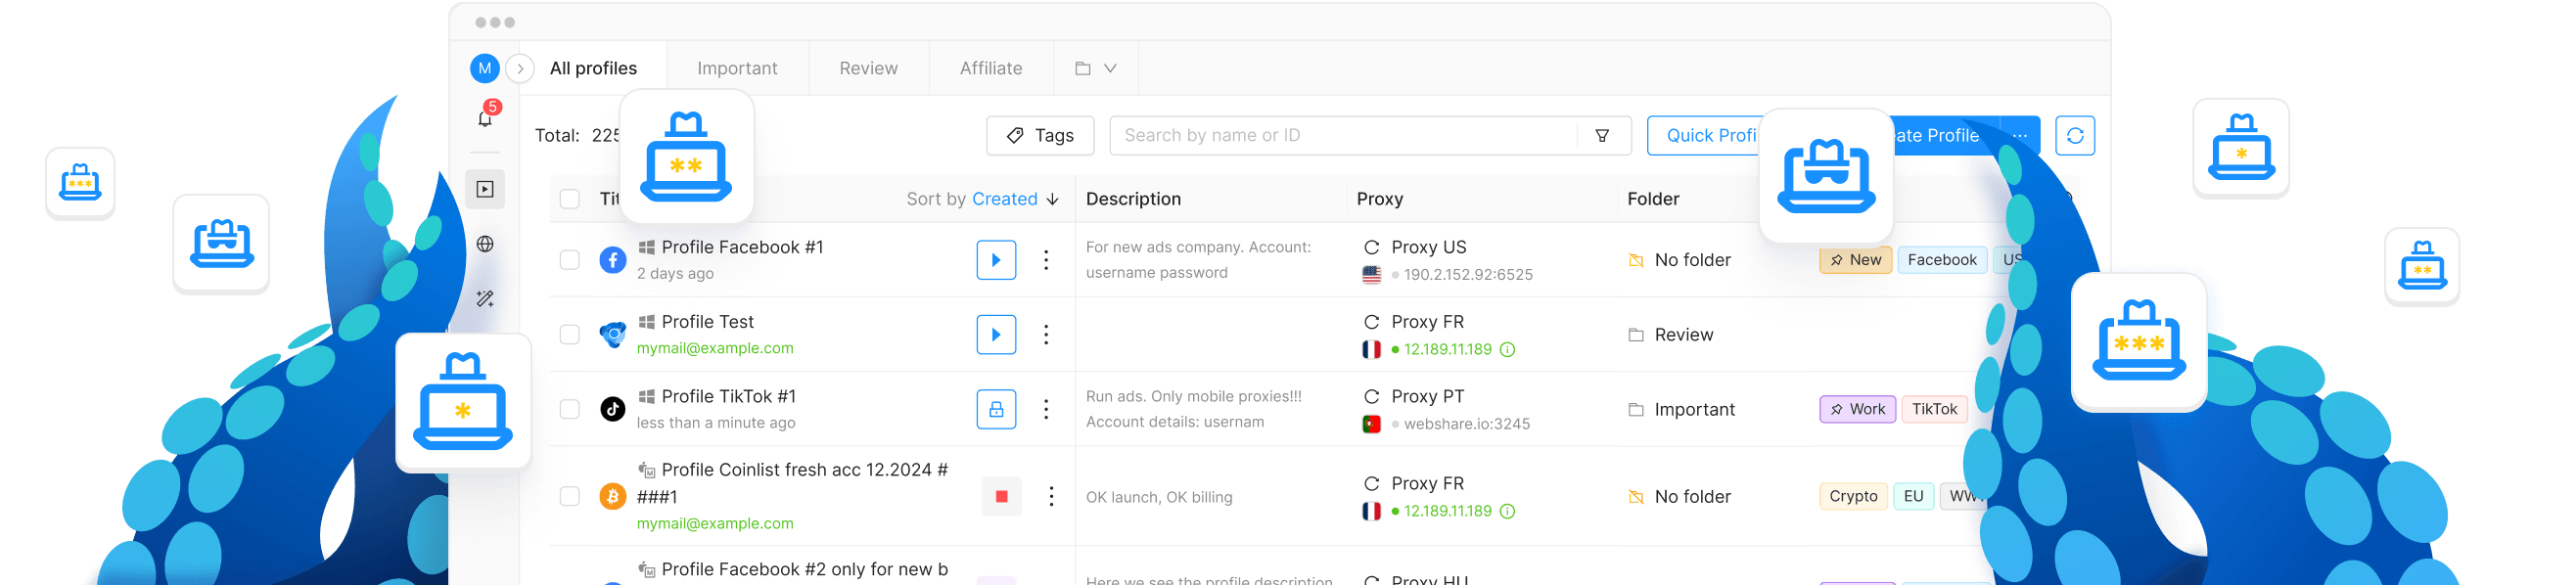Click description text 'OK launch, OK billing'

click(x=1159, y=497)
